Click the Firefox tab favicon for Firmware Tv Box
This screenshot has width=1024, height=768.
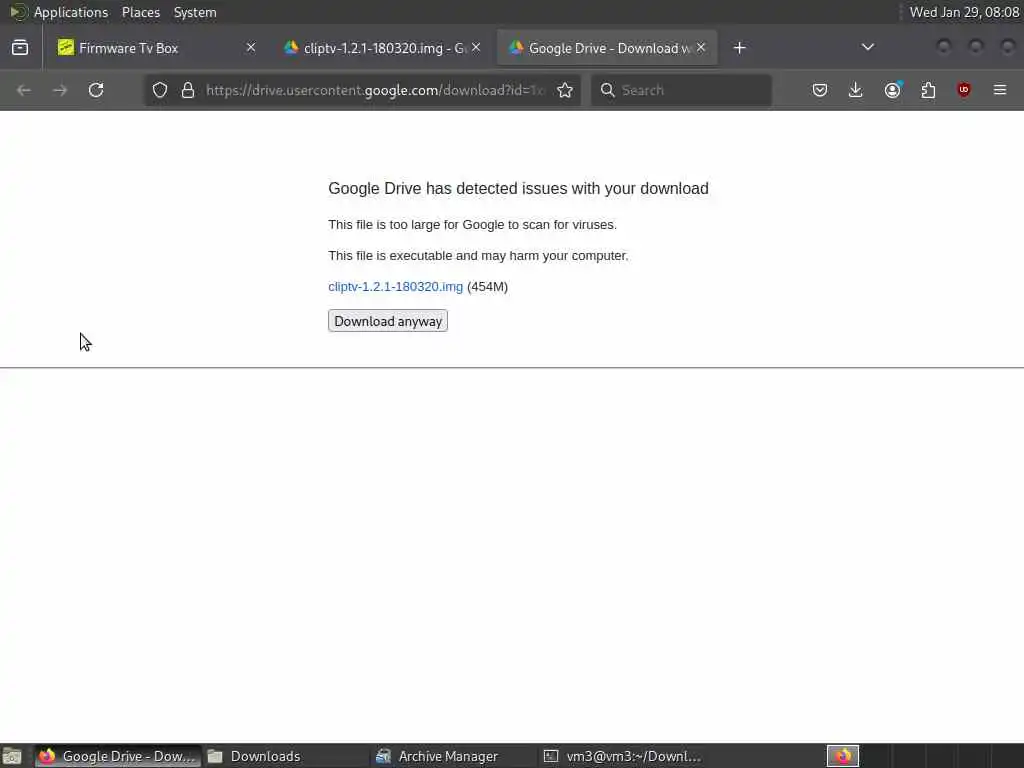(65, 48)
